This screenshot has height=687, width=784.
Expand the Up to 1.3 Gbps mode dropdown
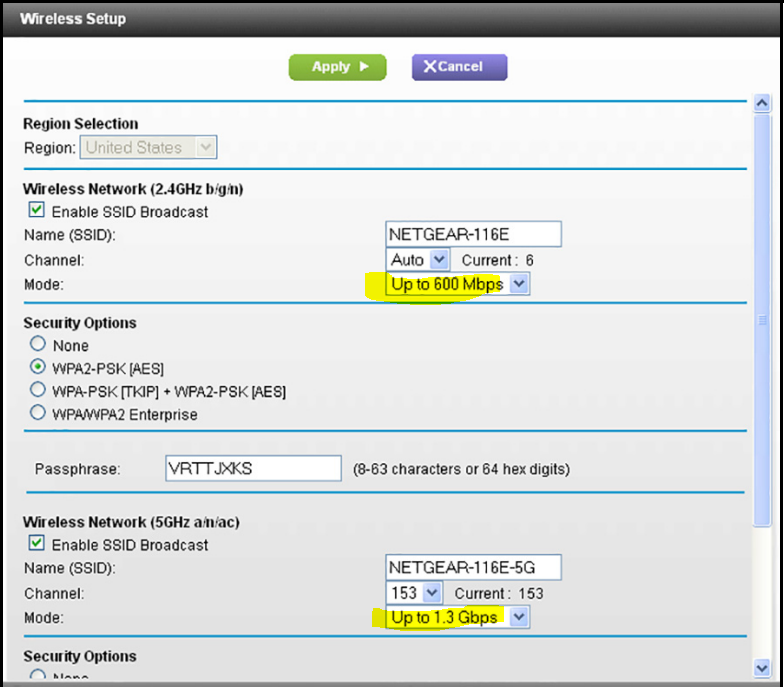[x=458, y=618]
